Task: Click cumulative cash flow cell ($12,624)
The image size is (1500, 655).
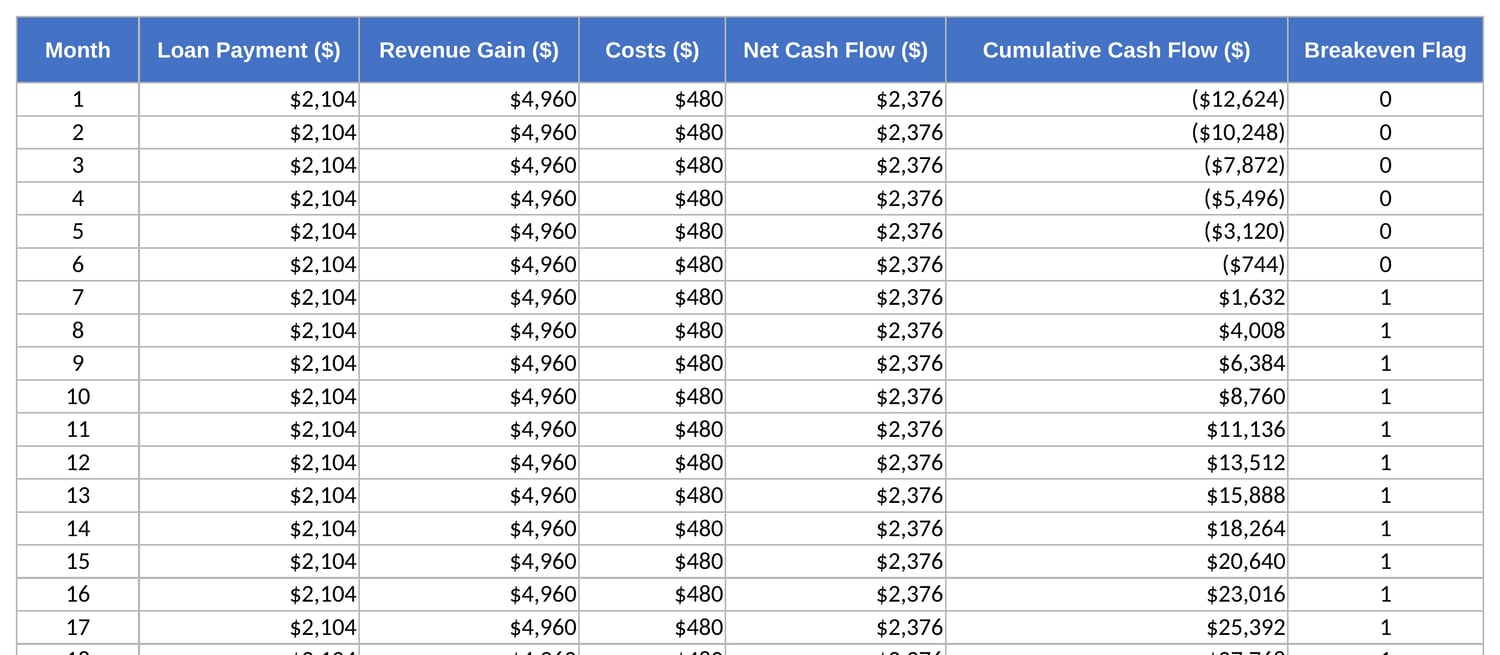Action: coord(1117,99)
